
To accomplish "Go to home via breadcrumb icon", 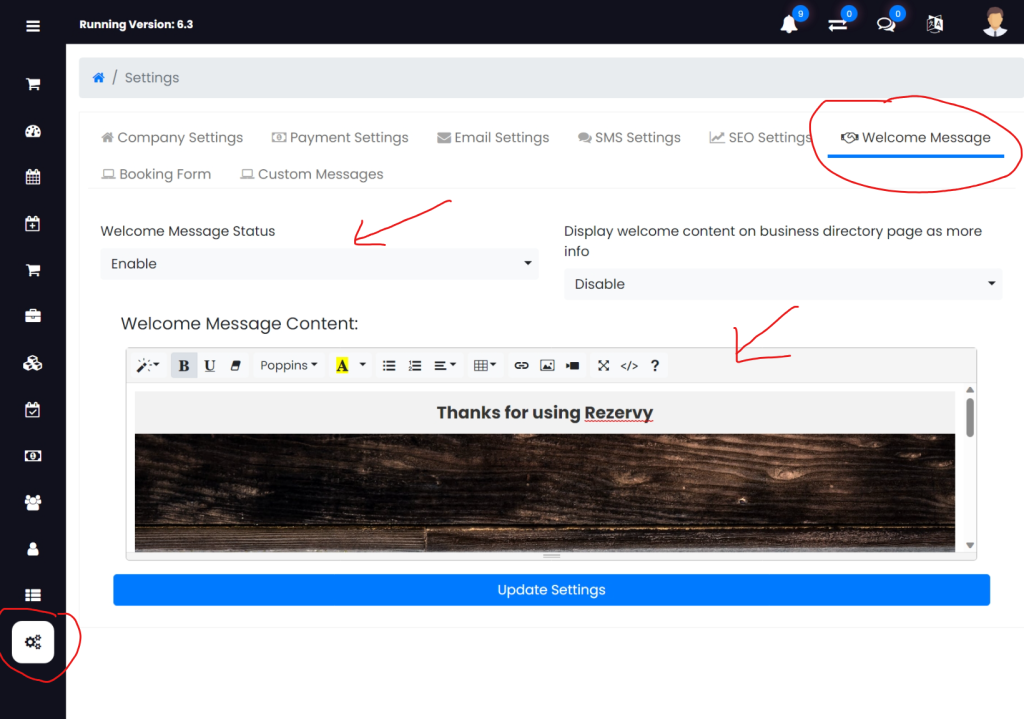I will [99, 78].
